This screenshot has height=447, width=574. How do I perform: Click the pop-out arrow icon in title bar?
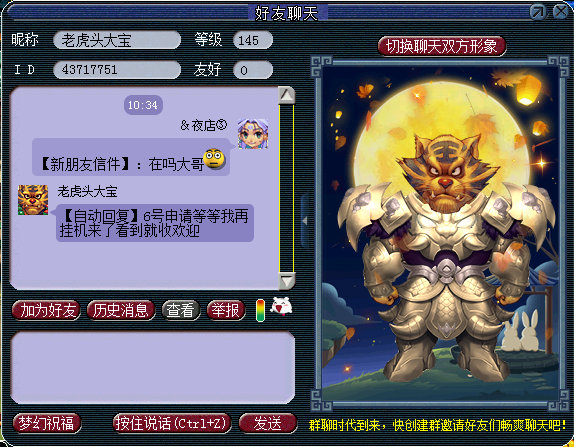point(538,12)
